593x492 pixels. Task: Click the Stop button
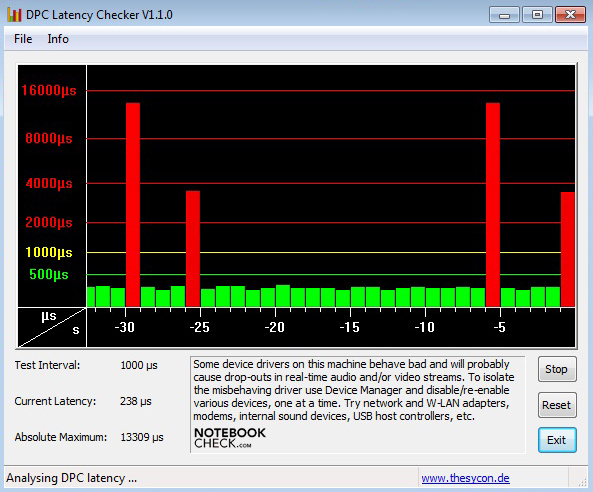(557, 369)
